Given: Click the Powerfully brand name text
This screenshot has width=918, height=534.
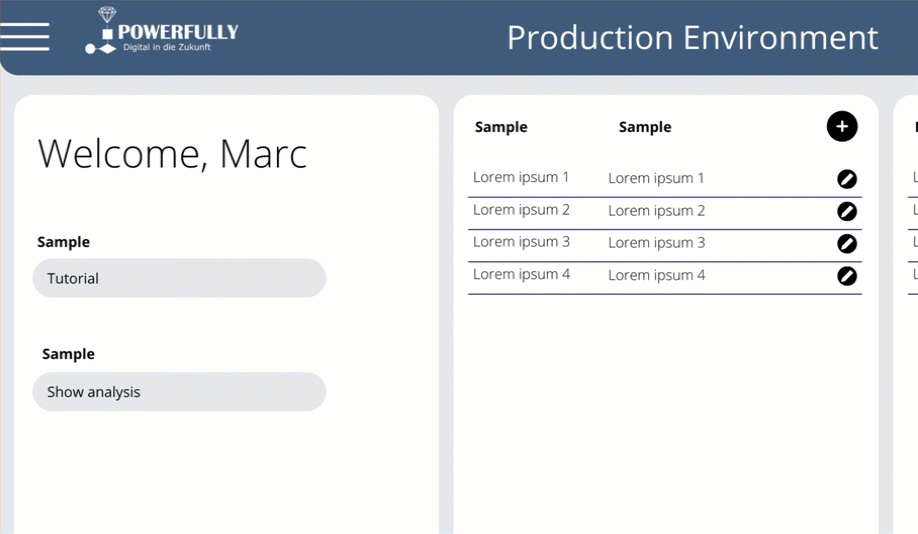Looking at the screenshot, I should click(x=178, y=32).
